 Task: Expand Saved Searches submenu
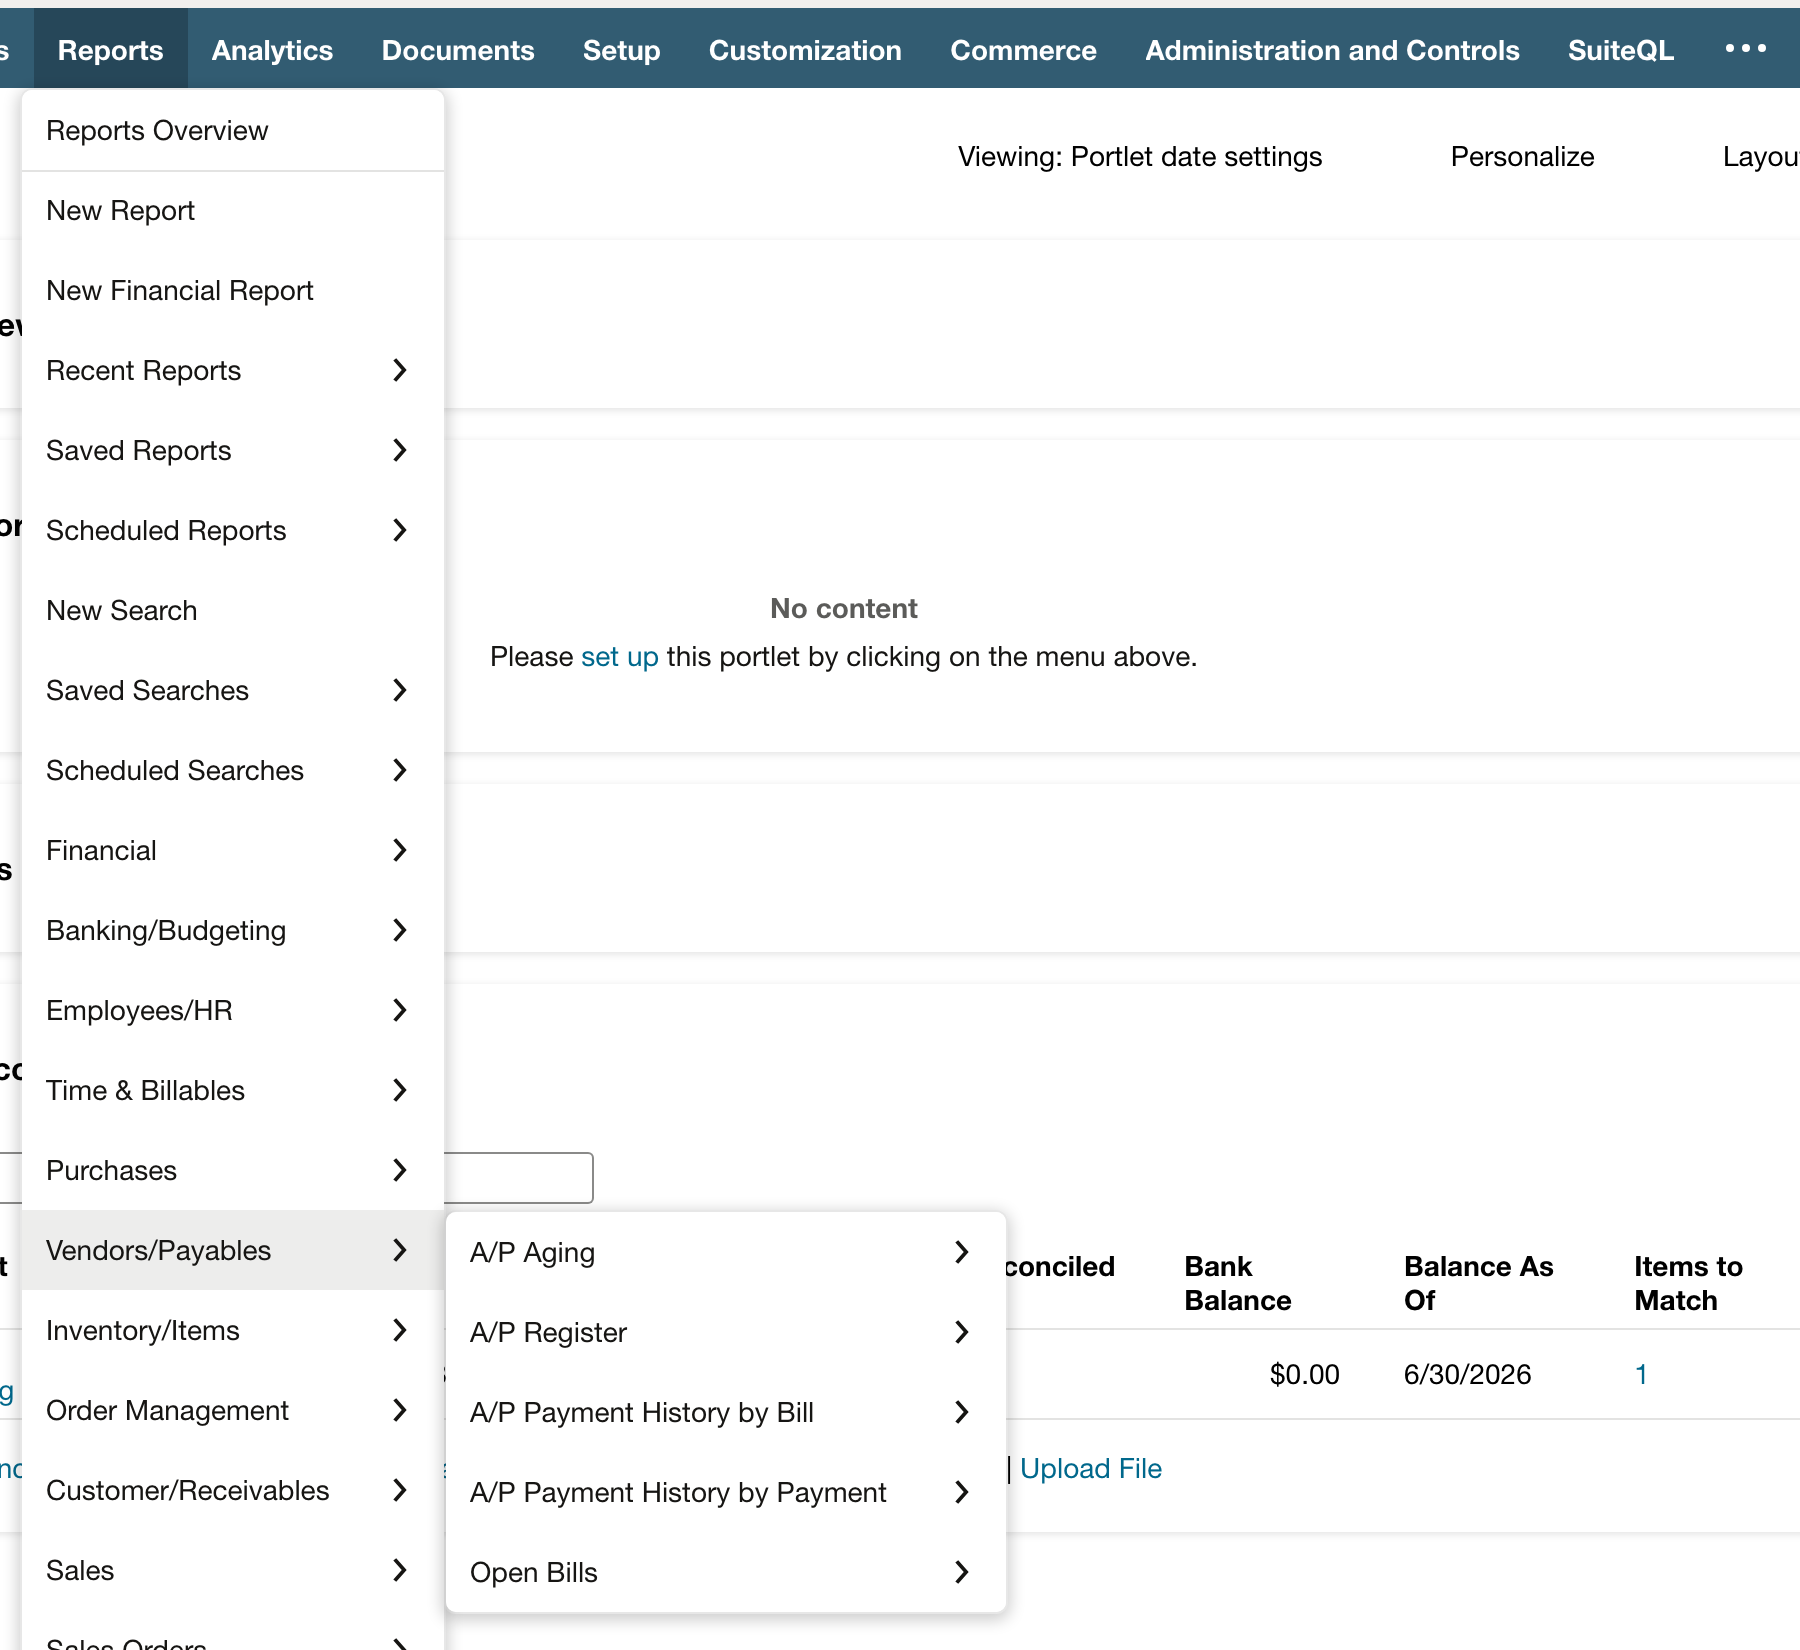click(233, 691)
